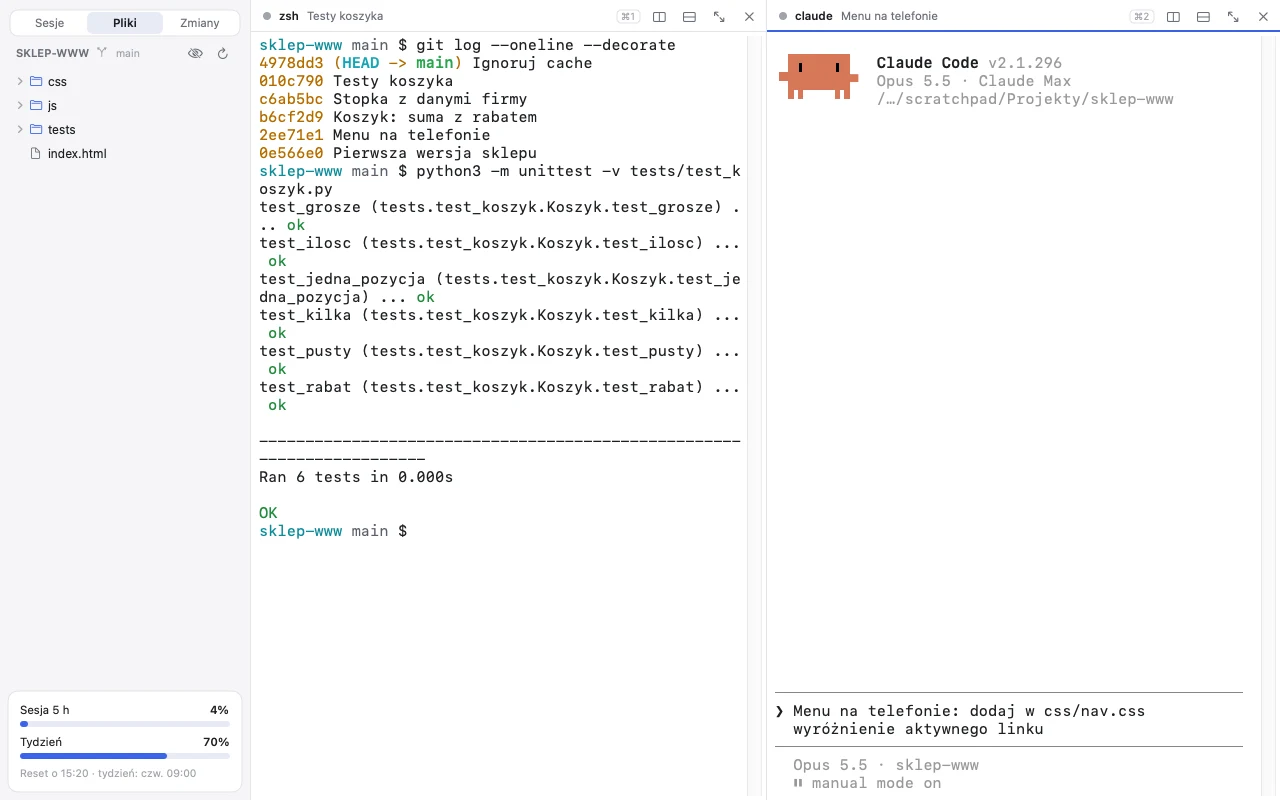Click the Sesja 5 h usage bar
The image size is (1280, 800).
point(125,723)
